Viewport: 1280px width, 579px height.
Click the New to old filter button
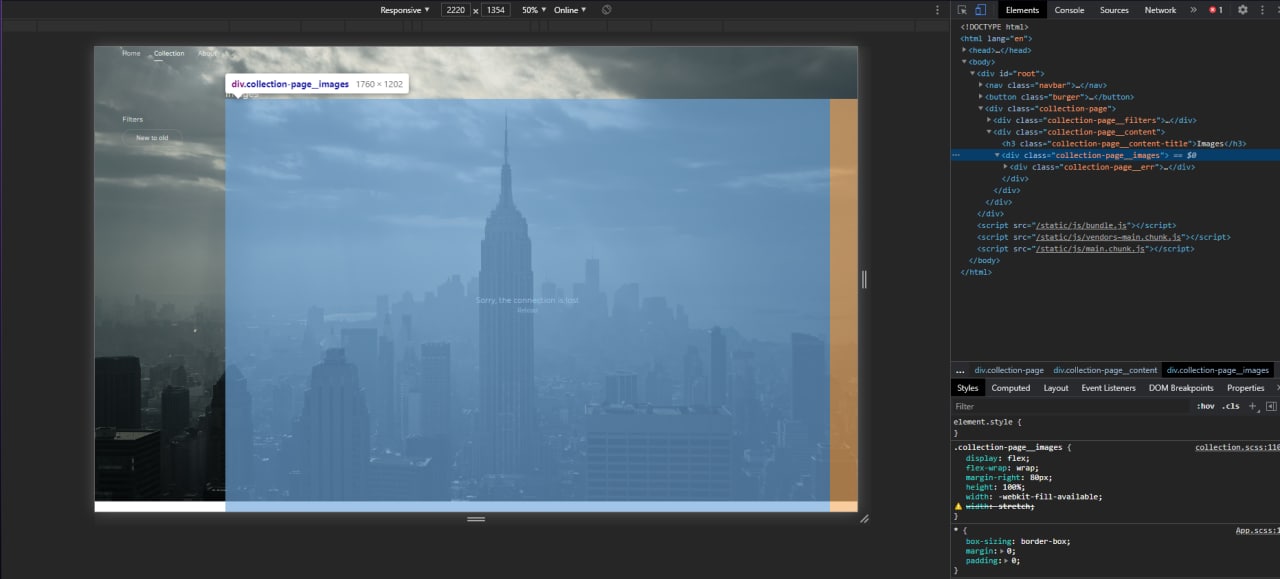tap(152, 138)
